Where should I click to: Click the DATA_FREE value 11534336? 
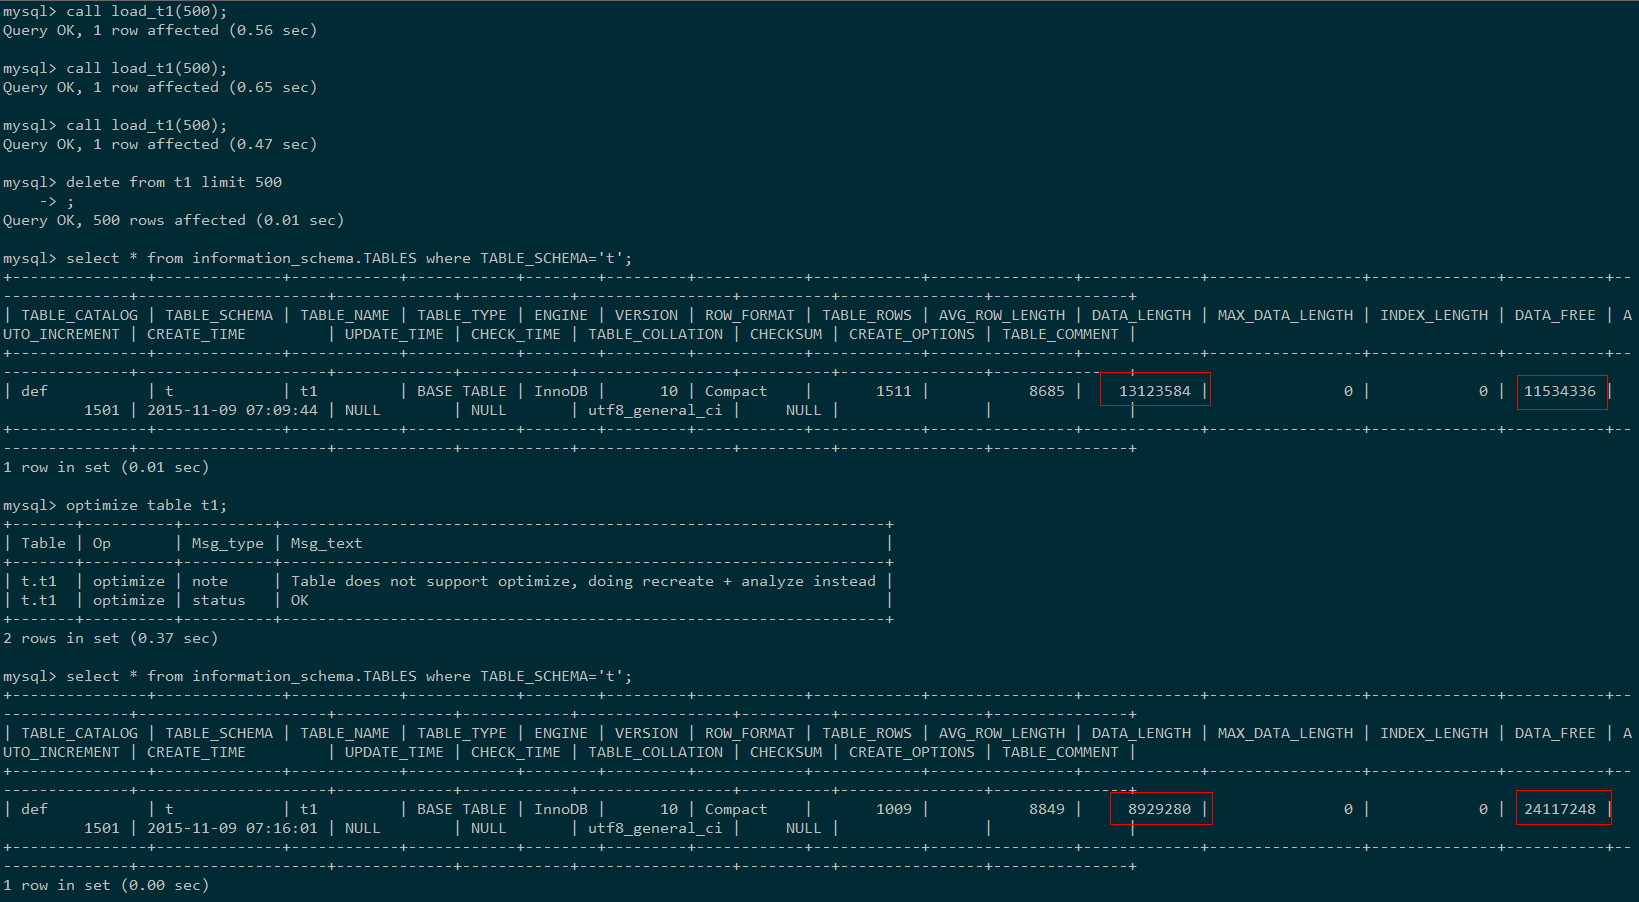click(x=1560, y=391)
